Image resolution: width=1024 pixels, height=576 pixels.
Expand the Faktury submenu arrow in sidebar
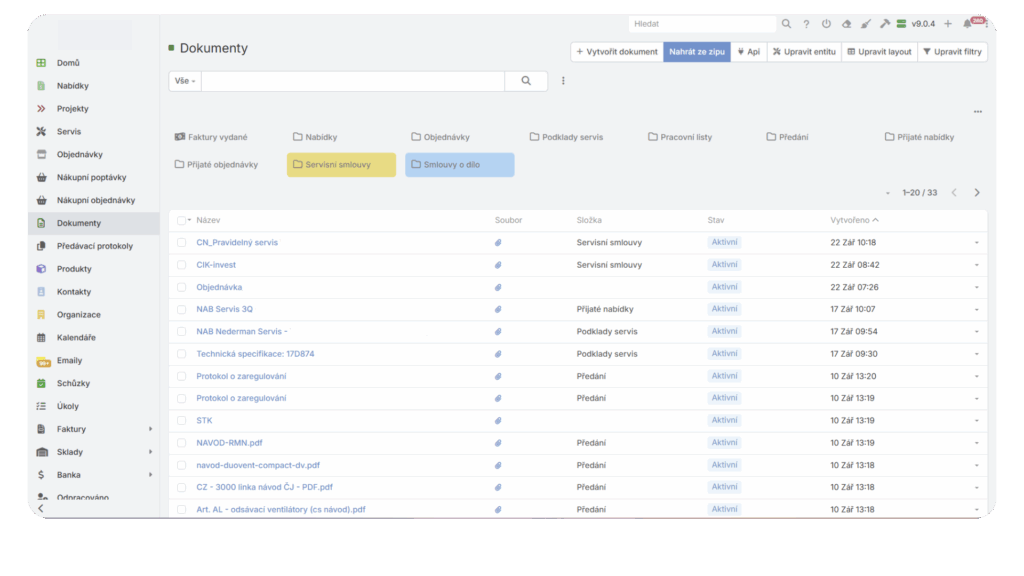pos(151,429)
